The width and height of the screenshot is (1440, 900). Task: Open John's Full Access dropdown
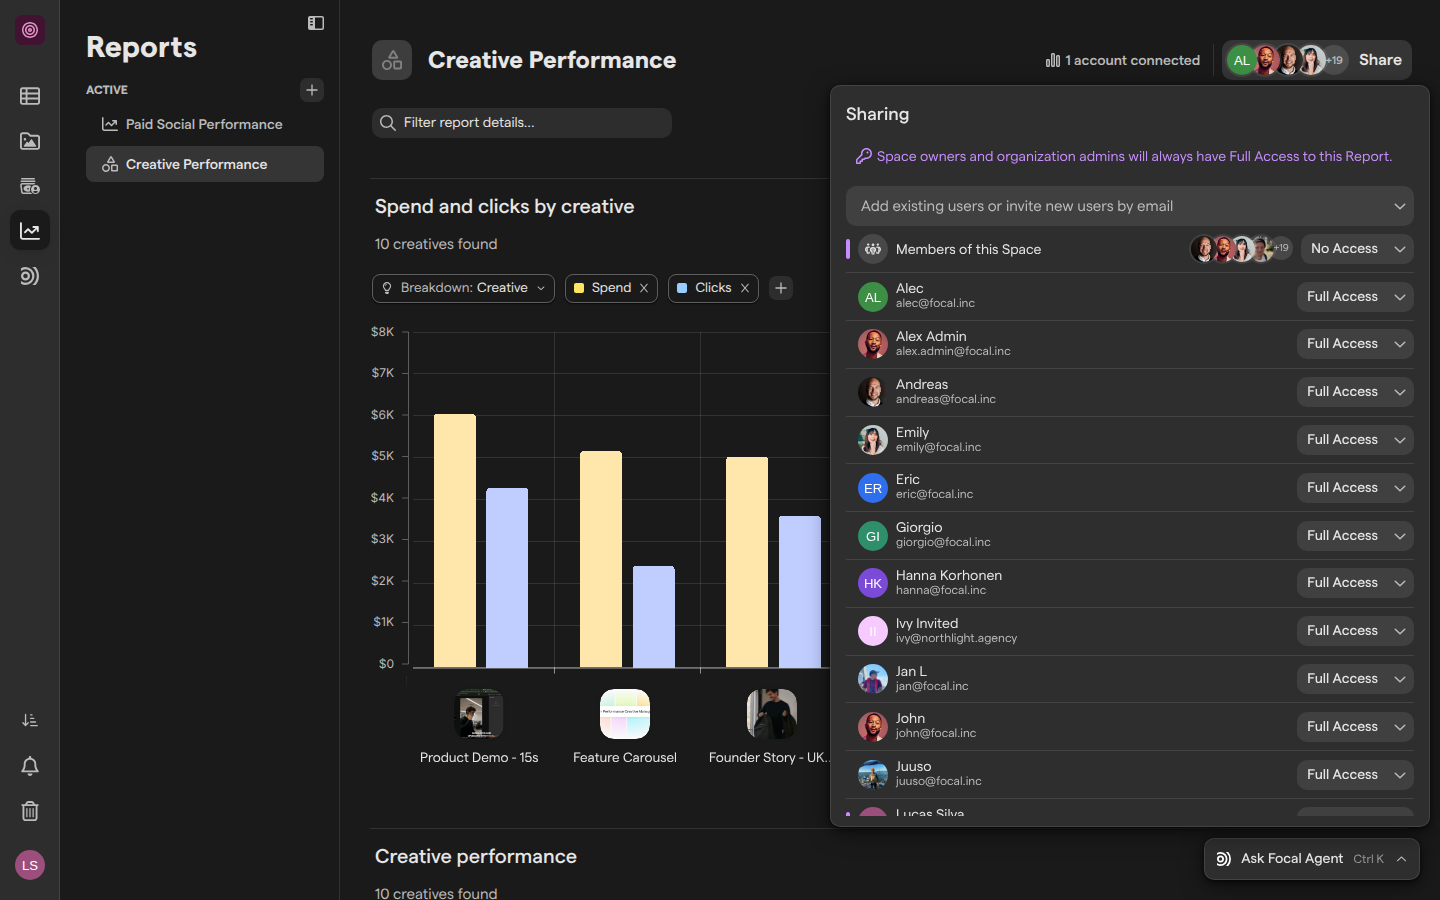coord(1355,727)
